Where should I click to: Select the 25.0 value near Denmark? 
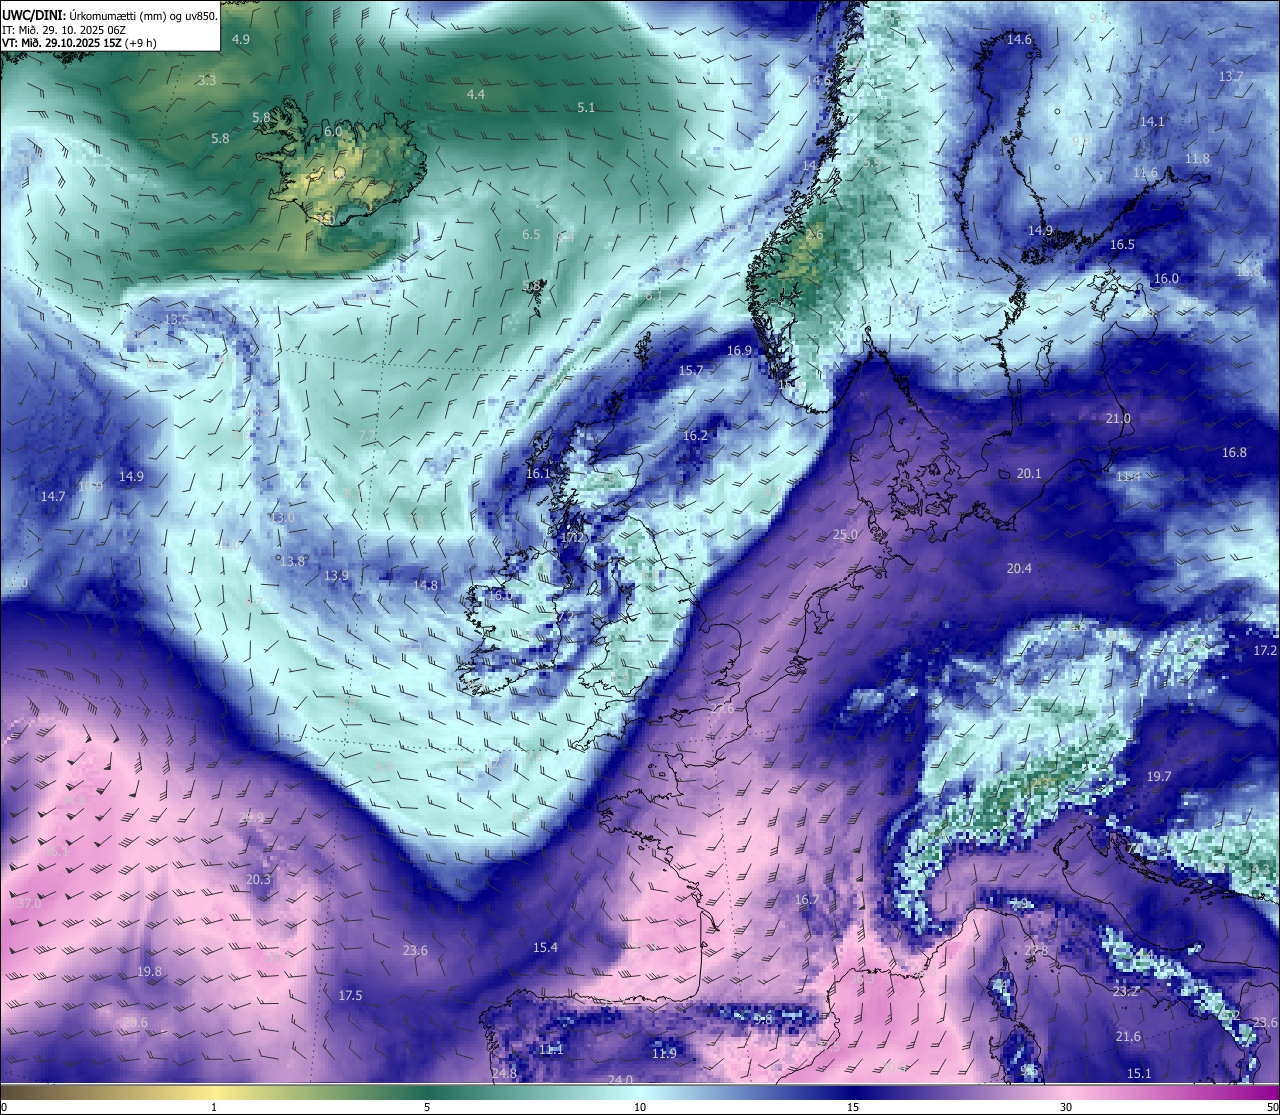[845, 535]
